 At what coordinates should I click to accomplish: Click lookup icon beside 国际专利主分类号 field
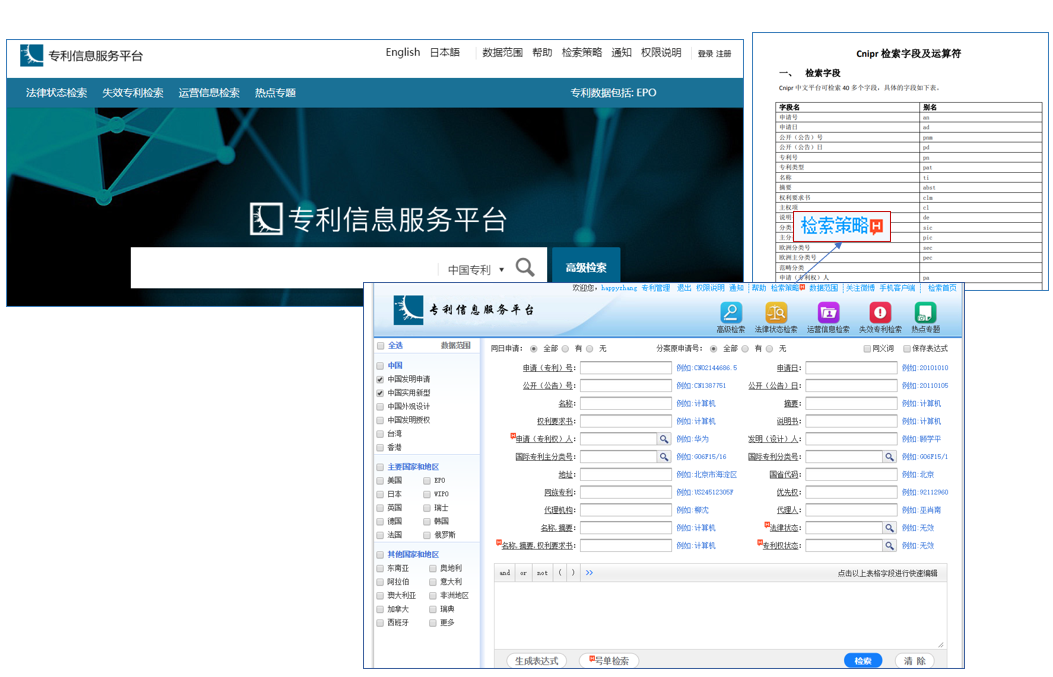663,457
